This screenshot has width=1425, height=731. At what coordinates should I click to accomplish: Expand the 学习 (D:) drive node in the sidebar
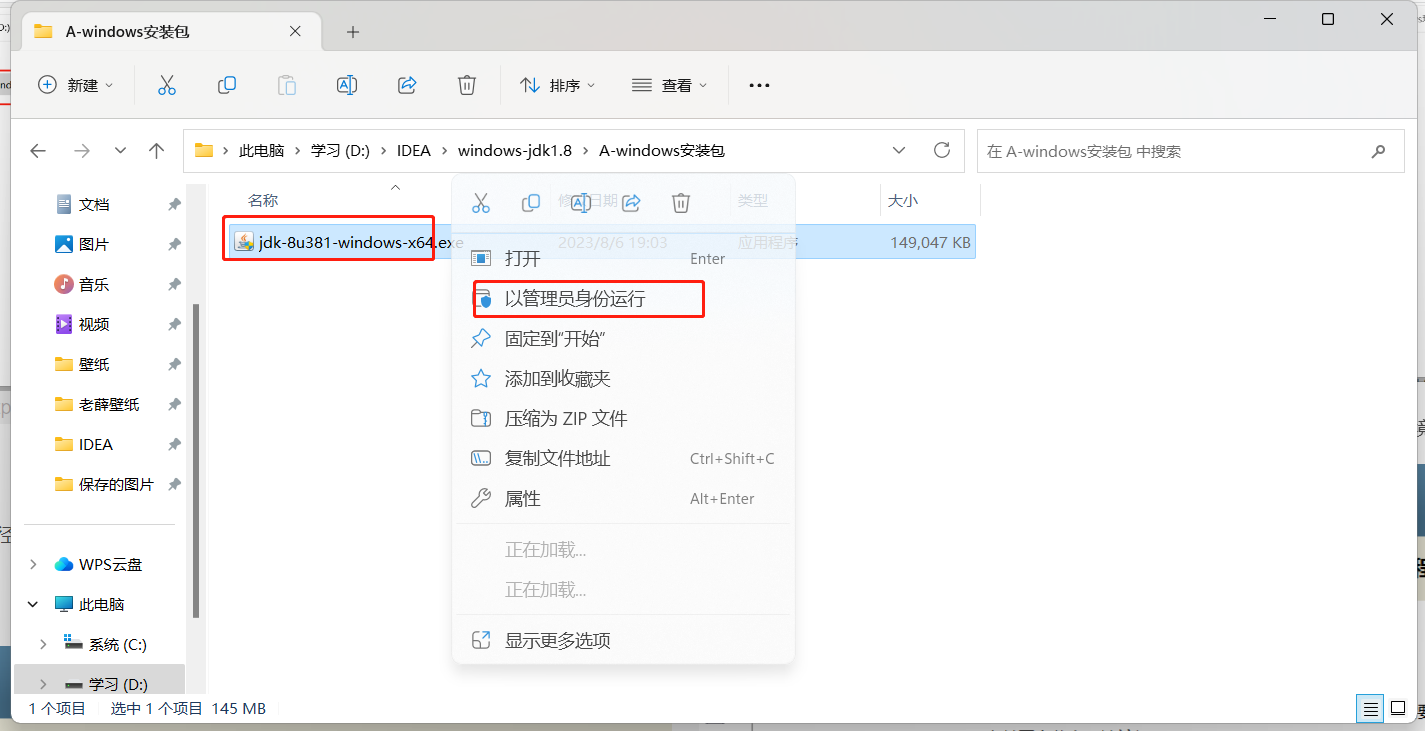[x=43, y=685]
